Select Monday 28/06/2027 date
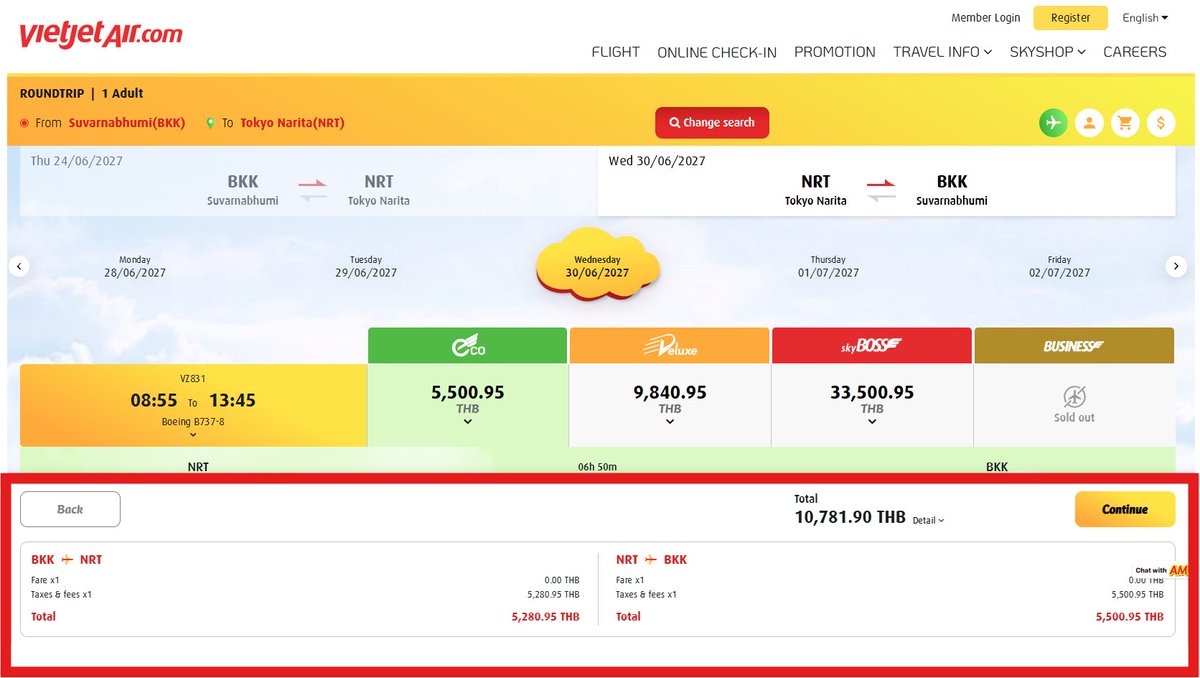 pyautogui.click(x=135, y=267)
